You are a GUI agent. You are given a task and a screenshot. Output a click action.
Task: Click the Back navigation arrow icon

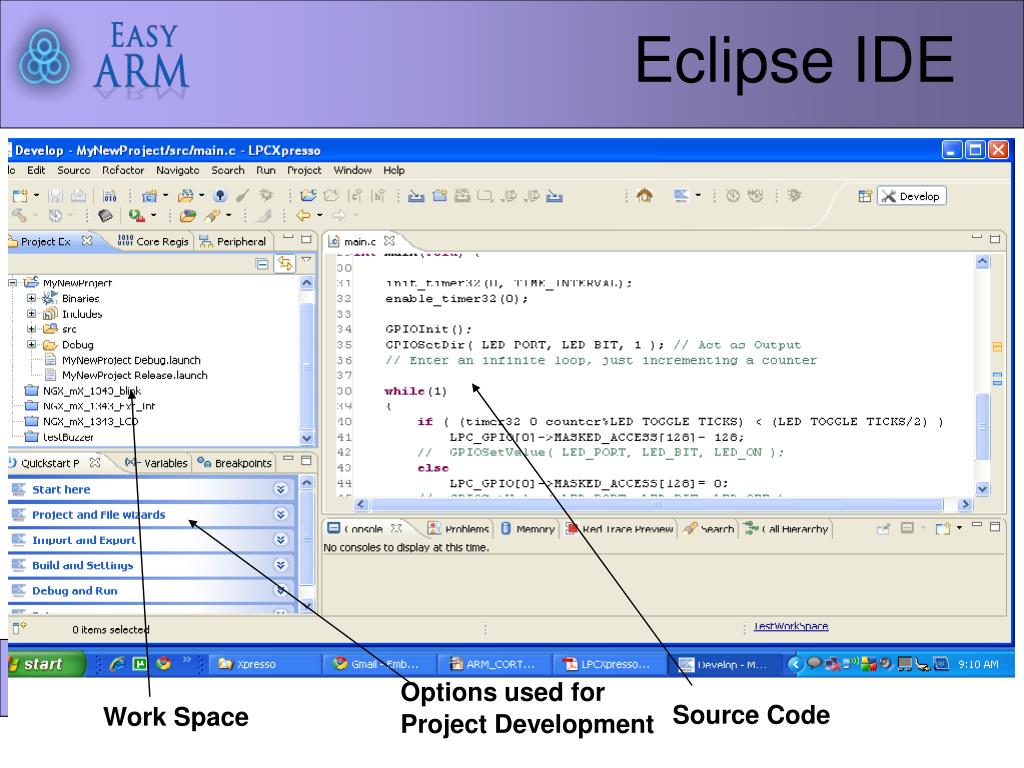tap(304, 215)
